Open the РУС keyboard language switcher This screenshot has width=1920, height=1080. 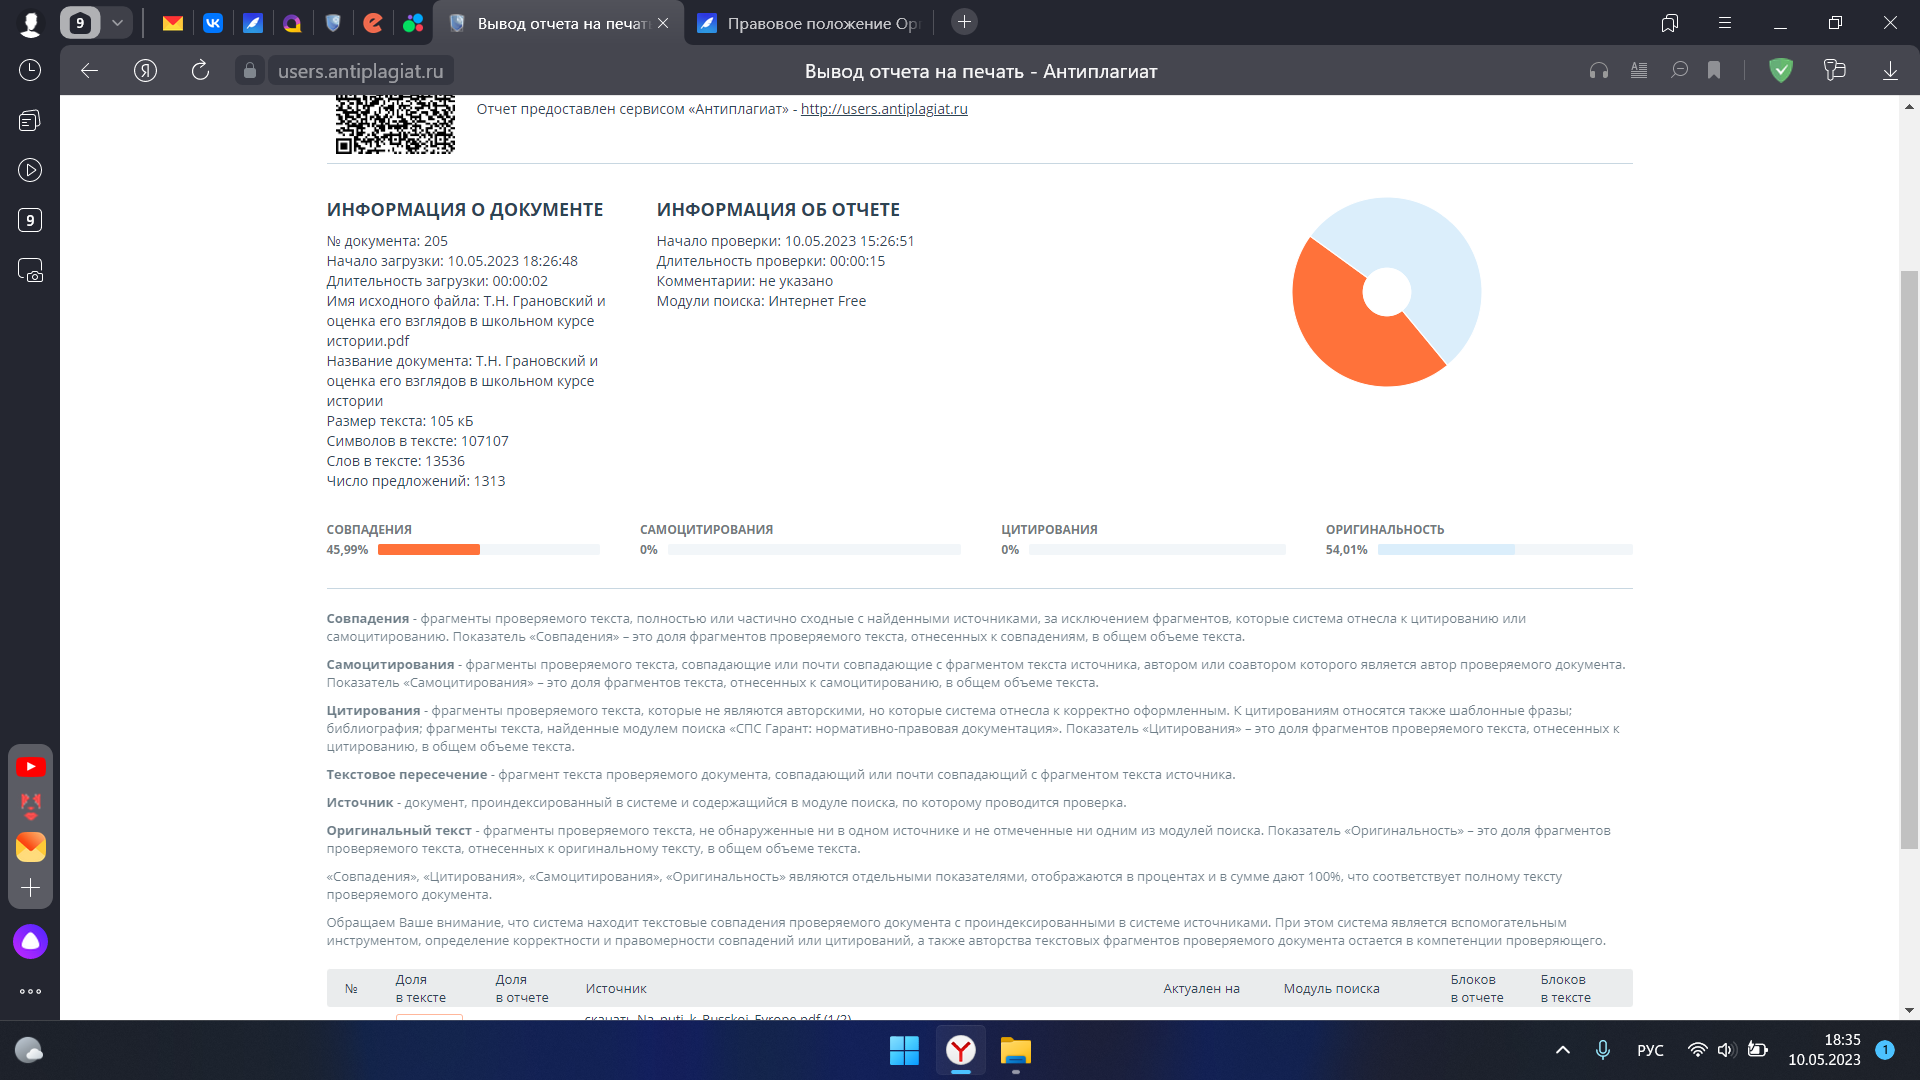click(x=1650, y=1050)
